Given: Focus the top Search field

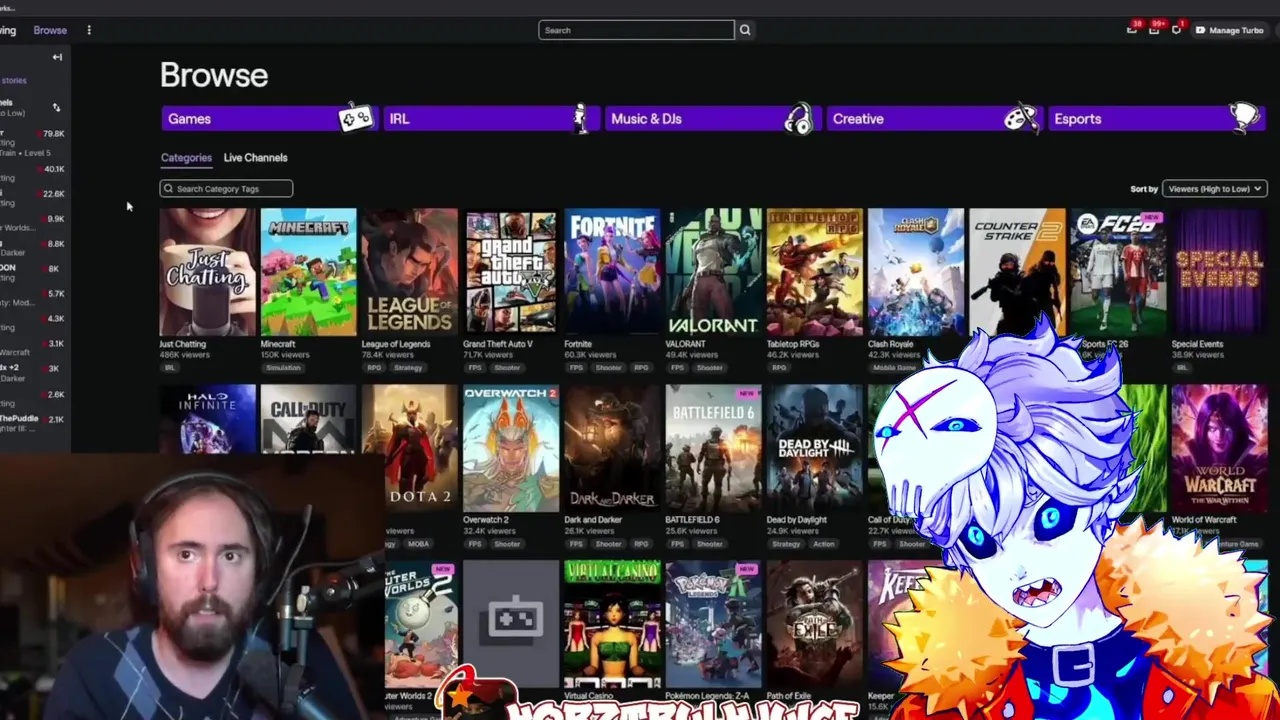Looking at the screenshot, I should [x=636, y=30].
